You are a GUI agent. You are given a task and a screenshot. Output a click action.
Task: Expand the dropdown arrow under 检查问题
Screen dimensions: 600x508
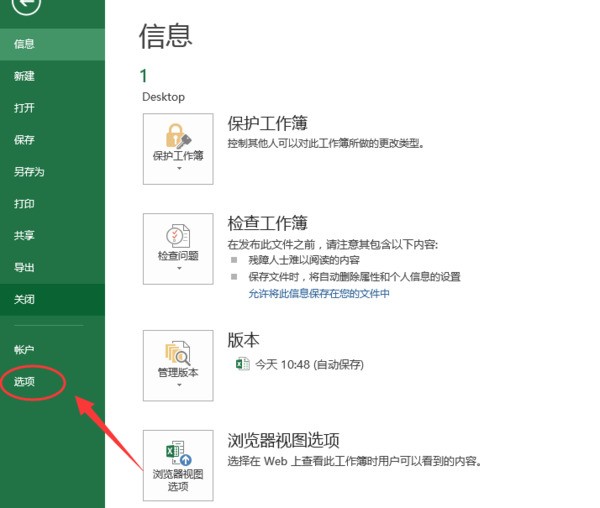tap(178, 268)
